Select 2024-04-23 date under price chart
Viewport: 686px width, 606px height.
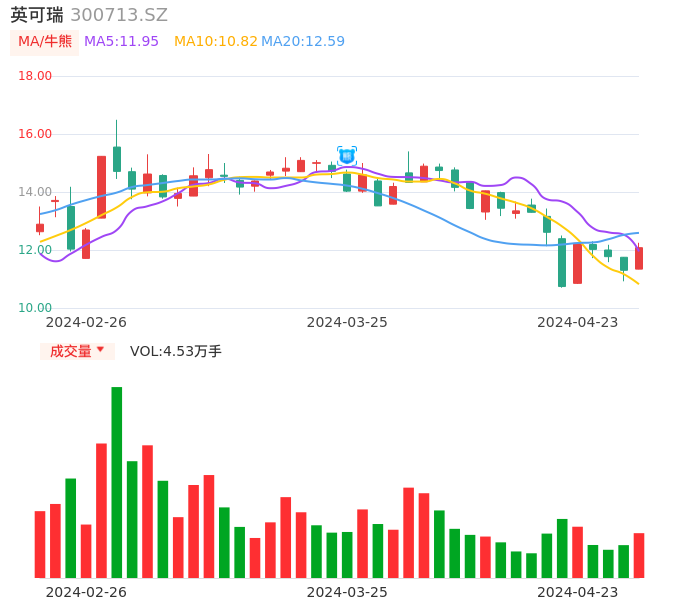[577, 322]
